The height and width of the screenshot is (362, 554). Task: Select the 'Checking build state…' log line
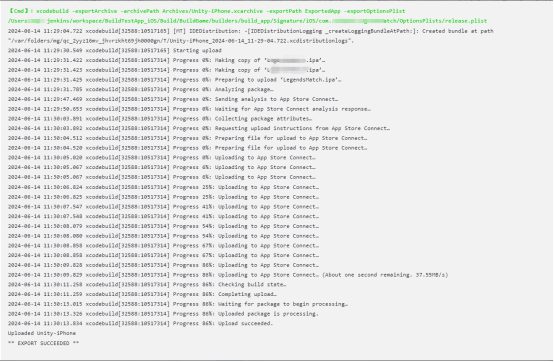pyautogui.click(x=147, y=285)
